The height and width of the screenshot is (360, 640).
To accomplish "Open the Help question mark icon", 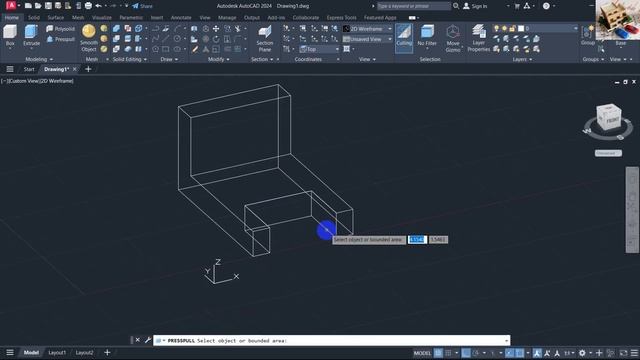I will coord(546,6).
